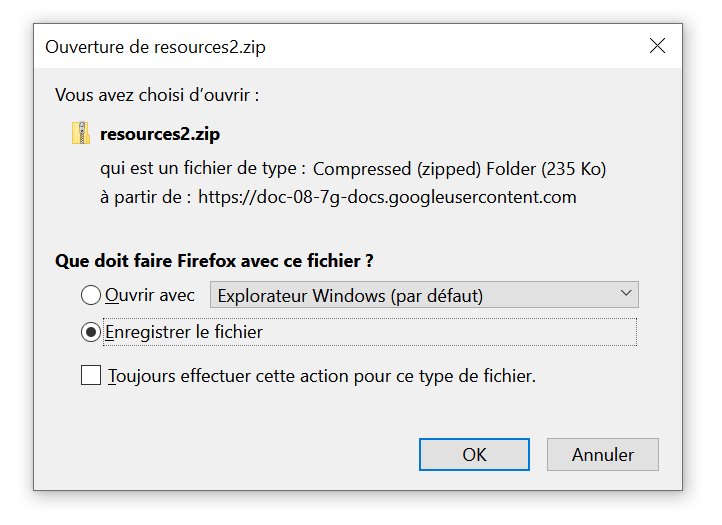Click the Enregistrer le fichier label
The height and width of the screenshot is (525, 722).
tap(184, 332)
